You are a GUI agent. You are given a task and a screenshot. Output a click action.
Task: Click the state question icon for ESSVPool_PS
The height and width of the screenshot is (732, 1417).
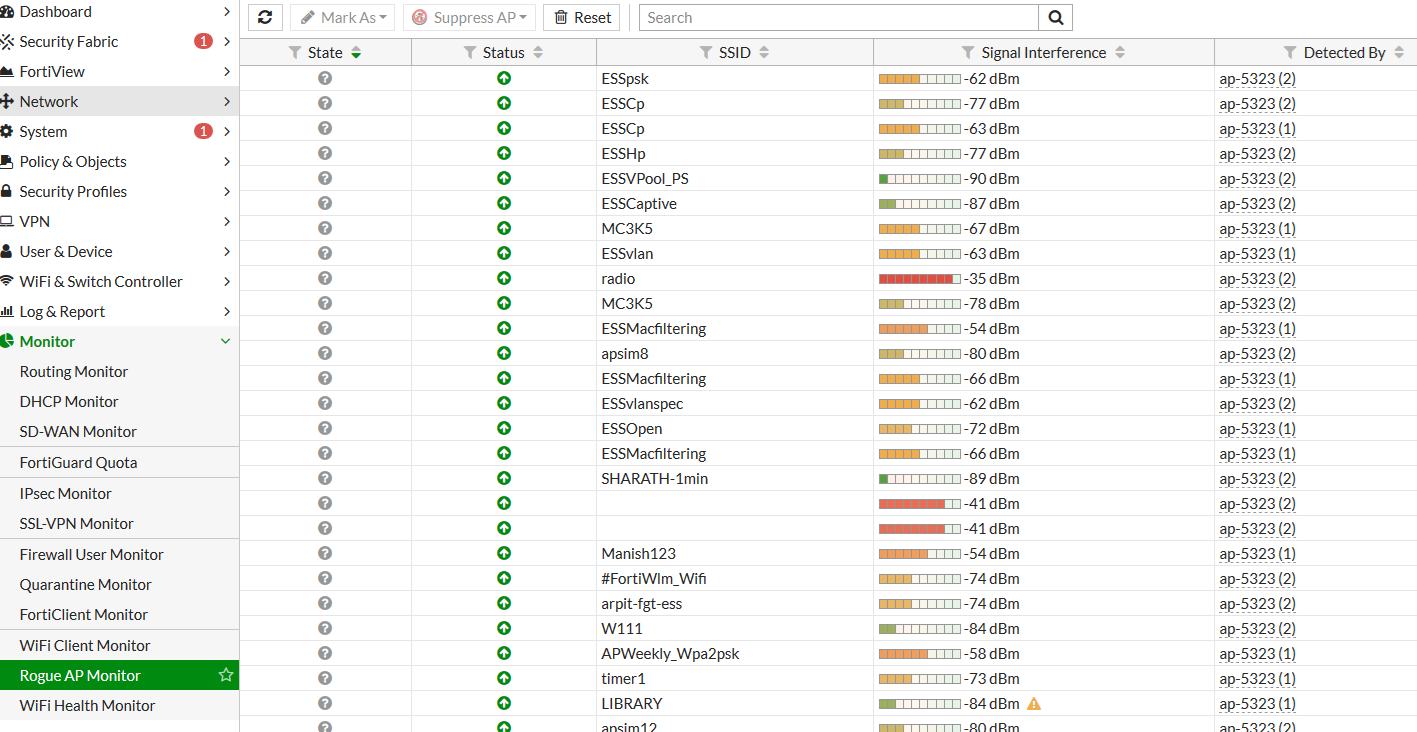[x=325, y=178]
